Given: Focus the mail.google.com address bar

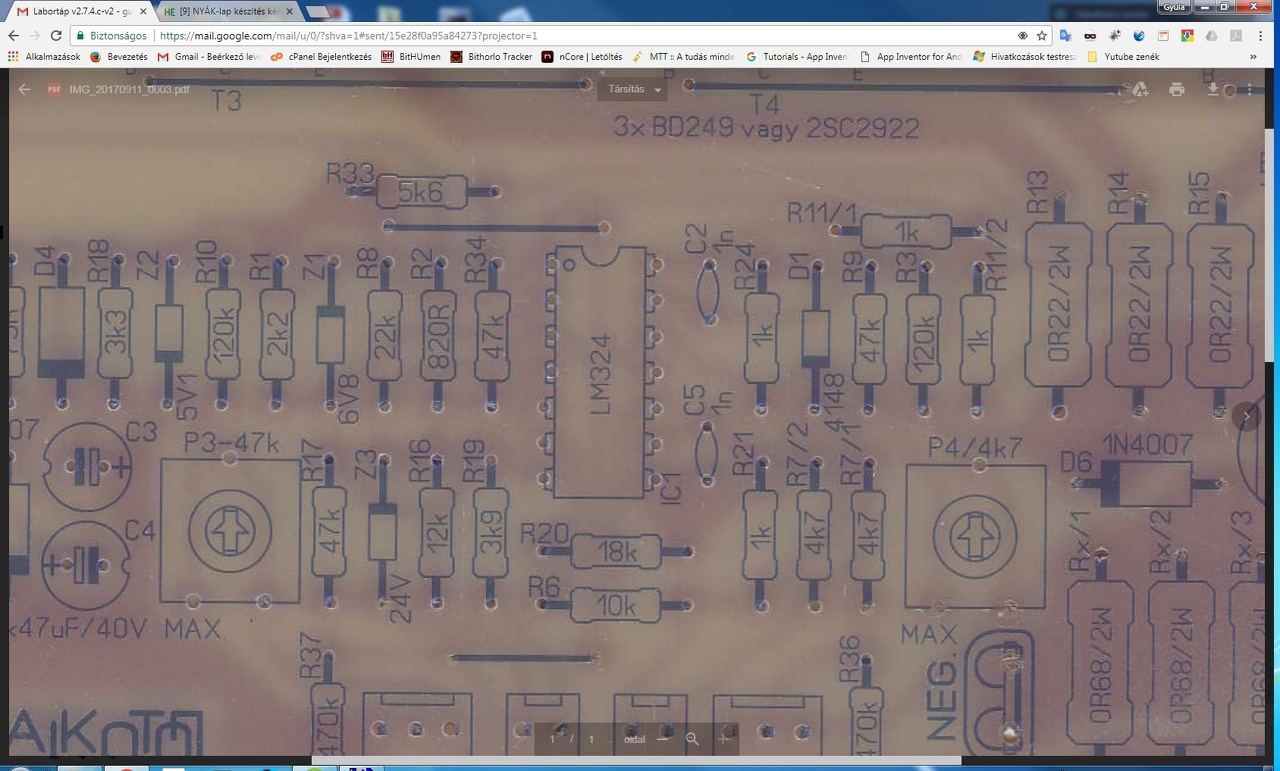Looking at the screenshot, I should (560, 35).
